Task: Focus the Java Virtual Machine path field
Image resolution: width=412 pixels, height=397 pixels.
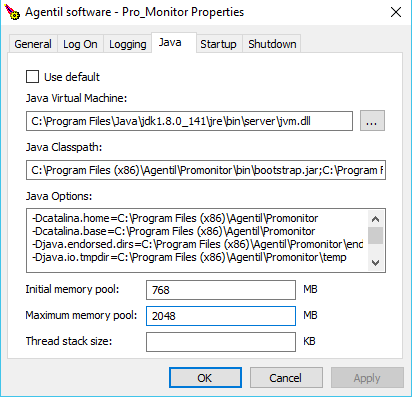Action: 189,121
